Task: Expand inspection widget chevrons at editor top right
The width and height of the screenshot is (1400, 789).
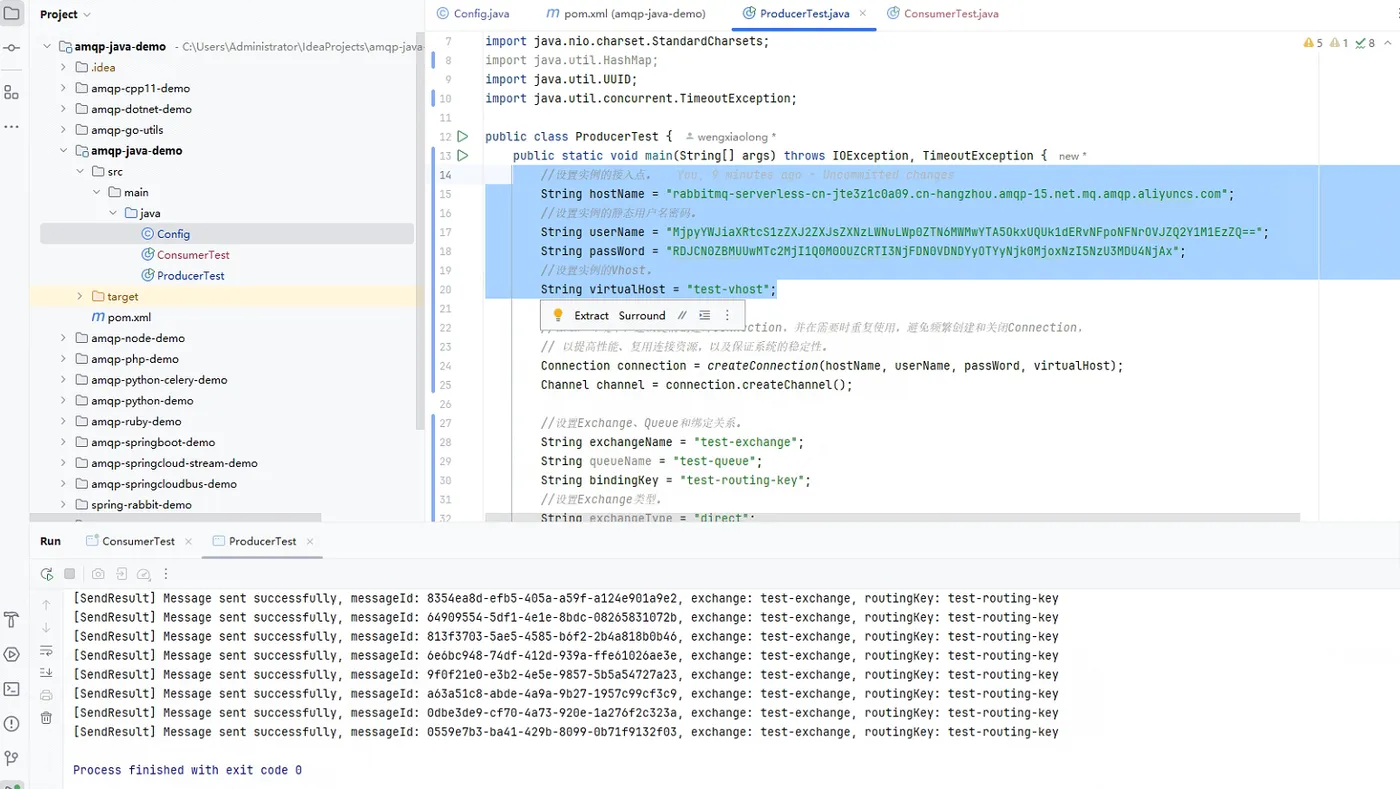Action: (x=1387, y=43)
